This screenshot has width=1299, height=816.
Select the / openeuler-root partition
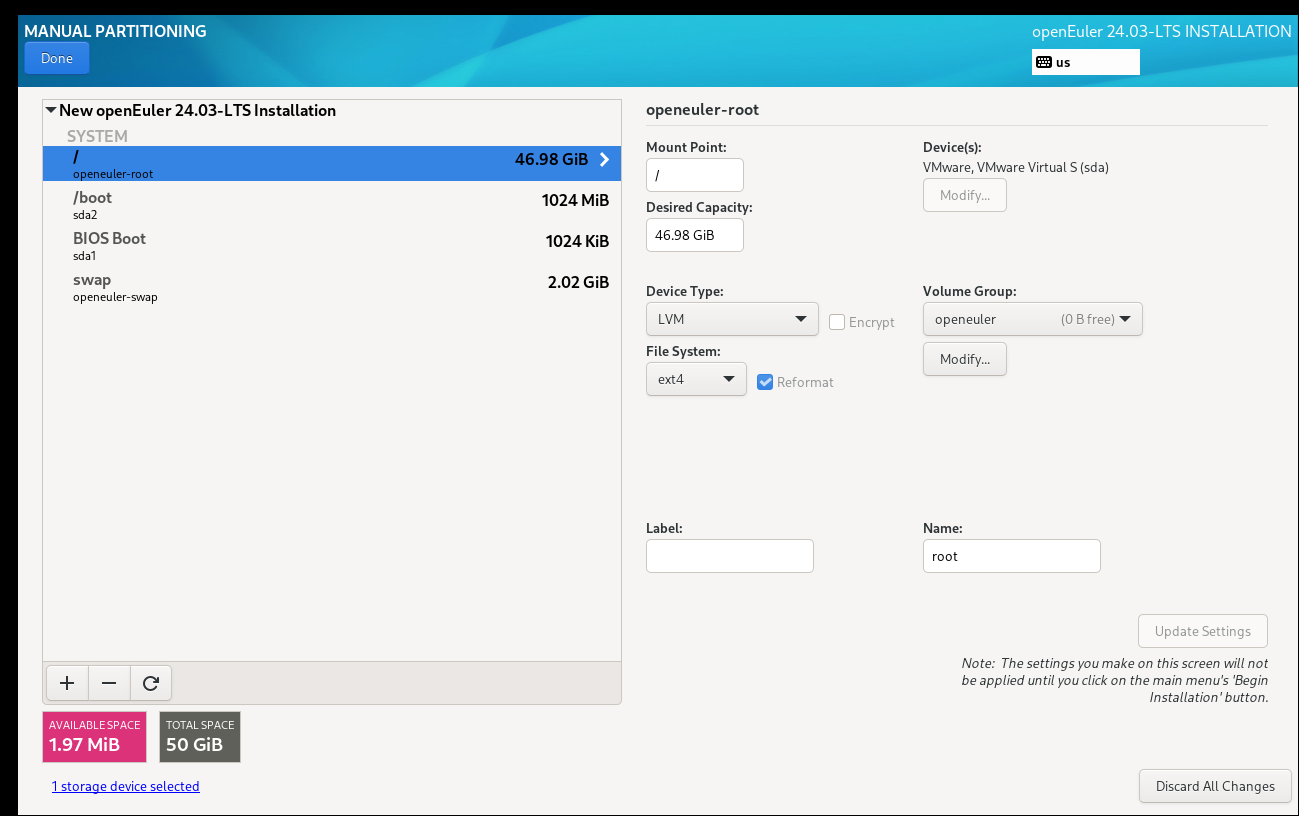332,164
